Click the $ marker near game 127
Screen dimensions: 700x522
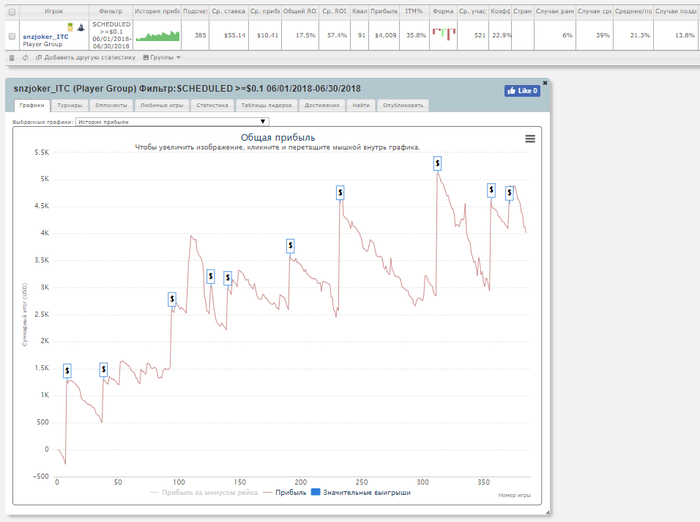(211, 276)
